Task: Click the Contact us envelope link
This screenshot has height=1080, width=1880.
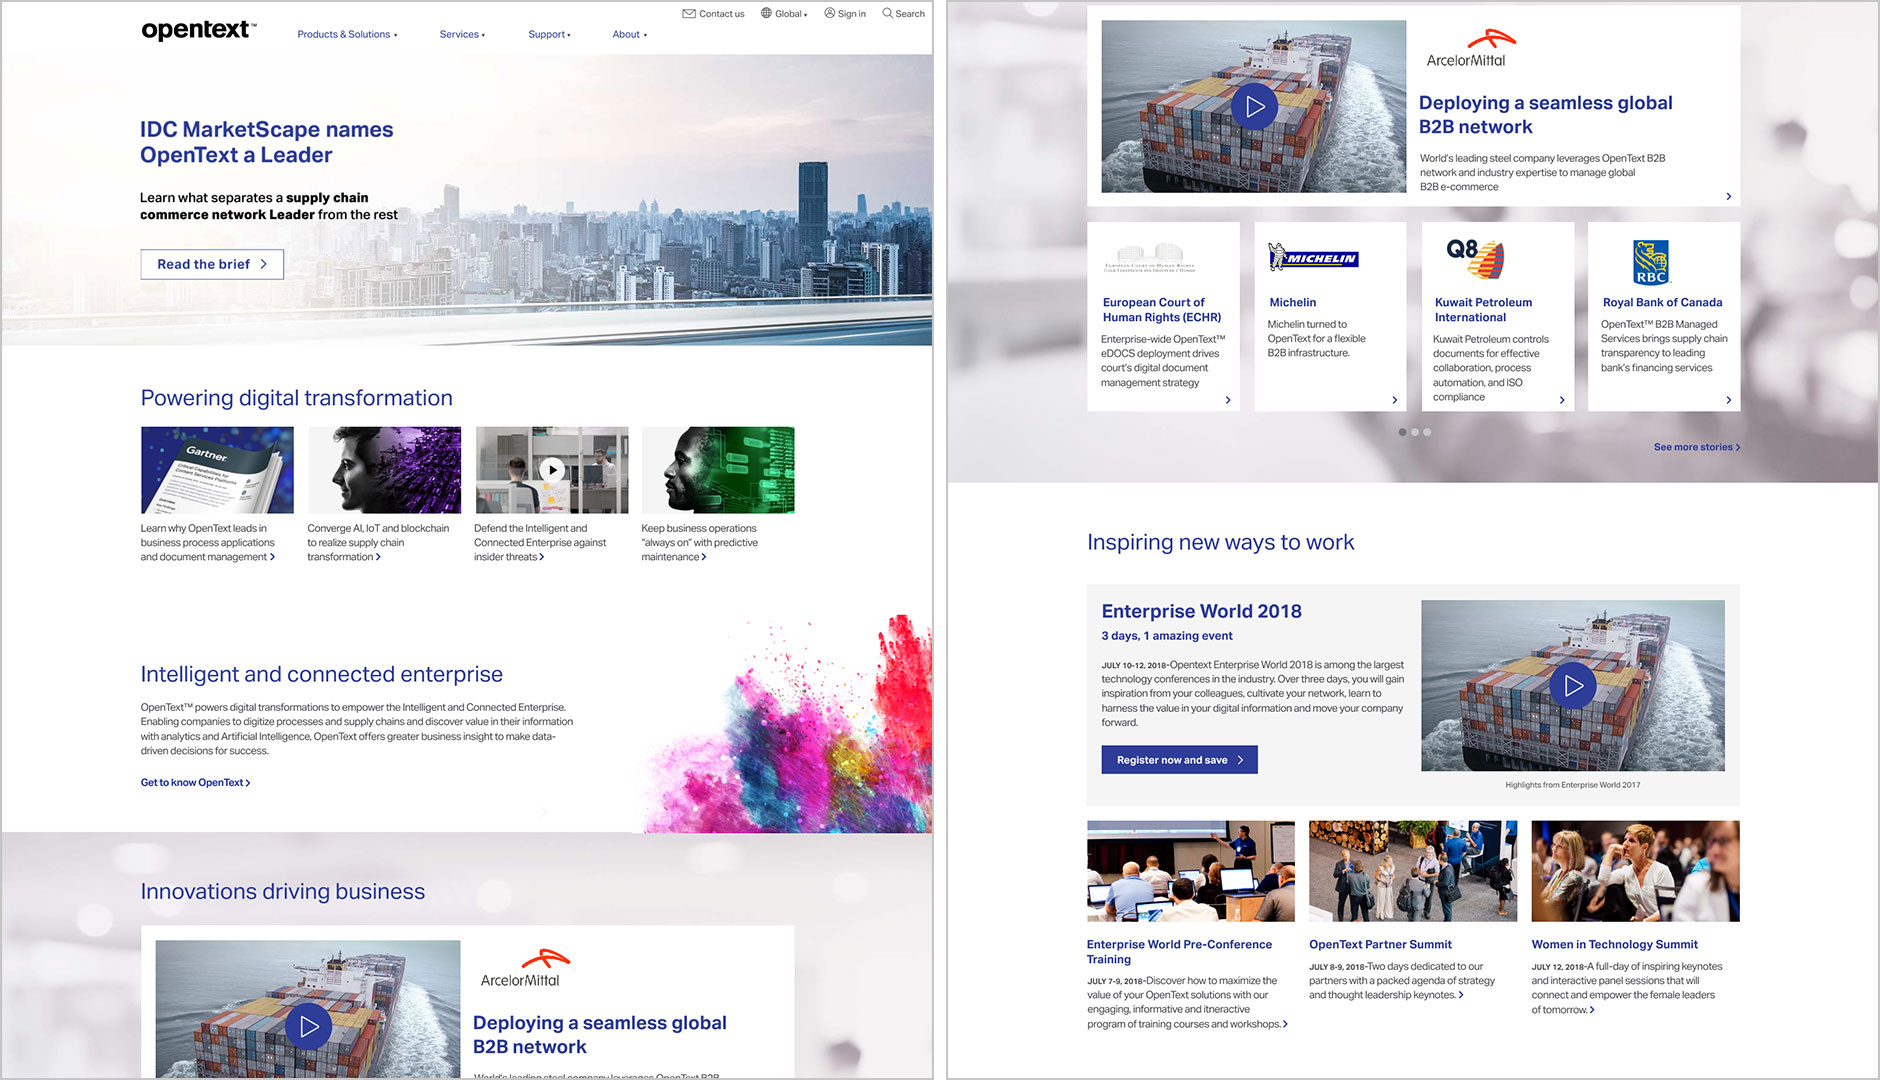Action: pyautogui.click(x=713, y=14)
